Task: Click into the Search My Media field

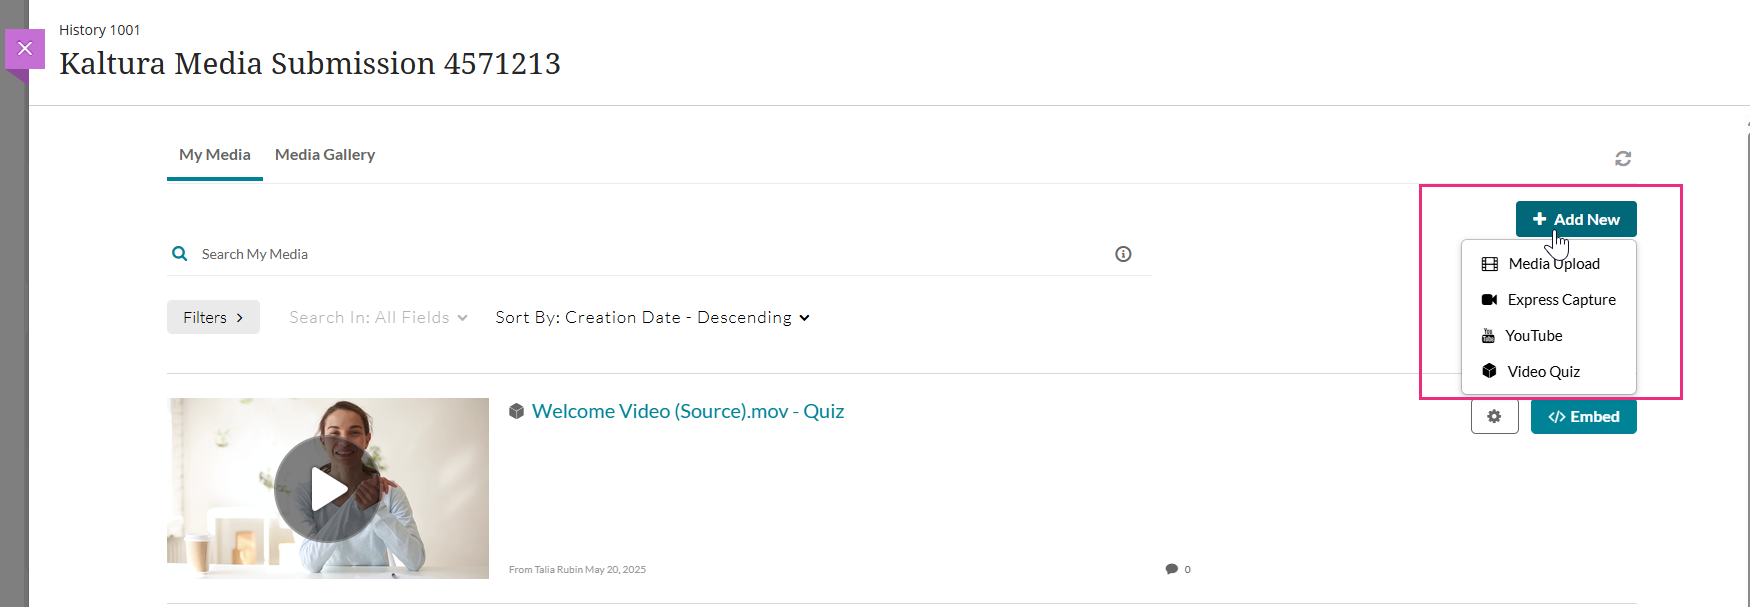Action: tap(650, 254)
